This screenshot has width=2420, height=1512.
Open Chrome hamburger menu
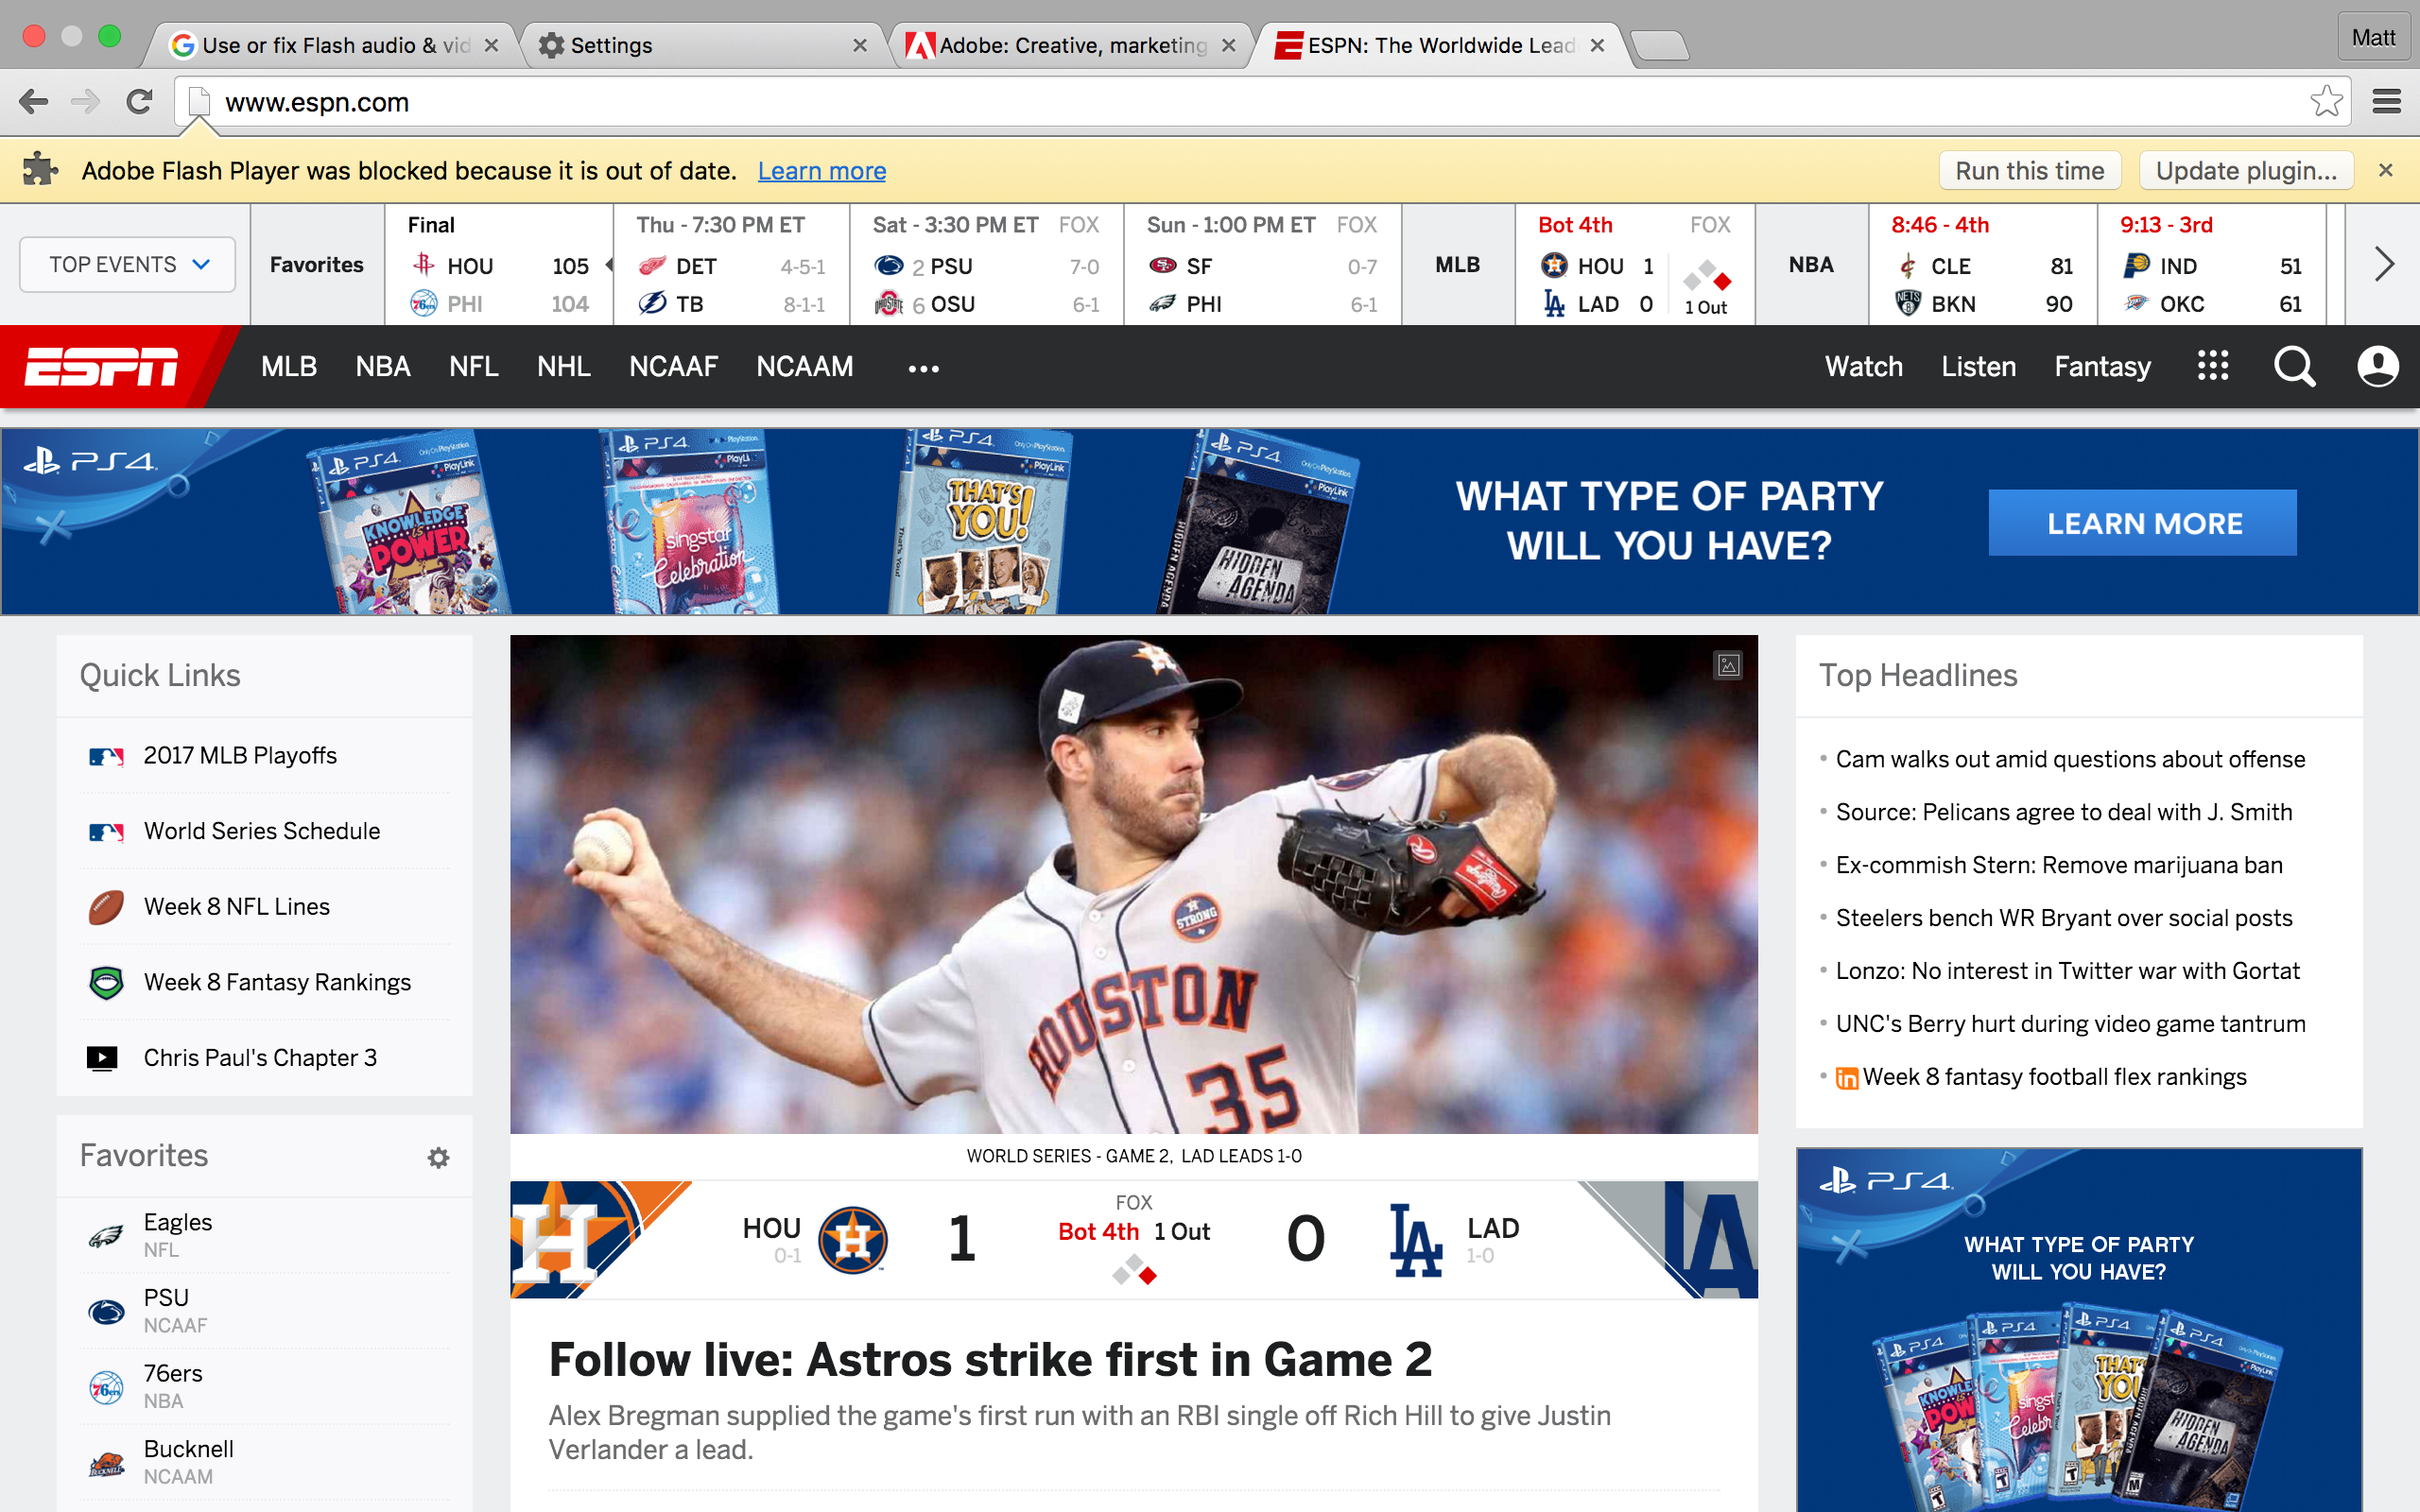tap(2387, 101)
